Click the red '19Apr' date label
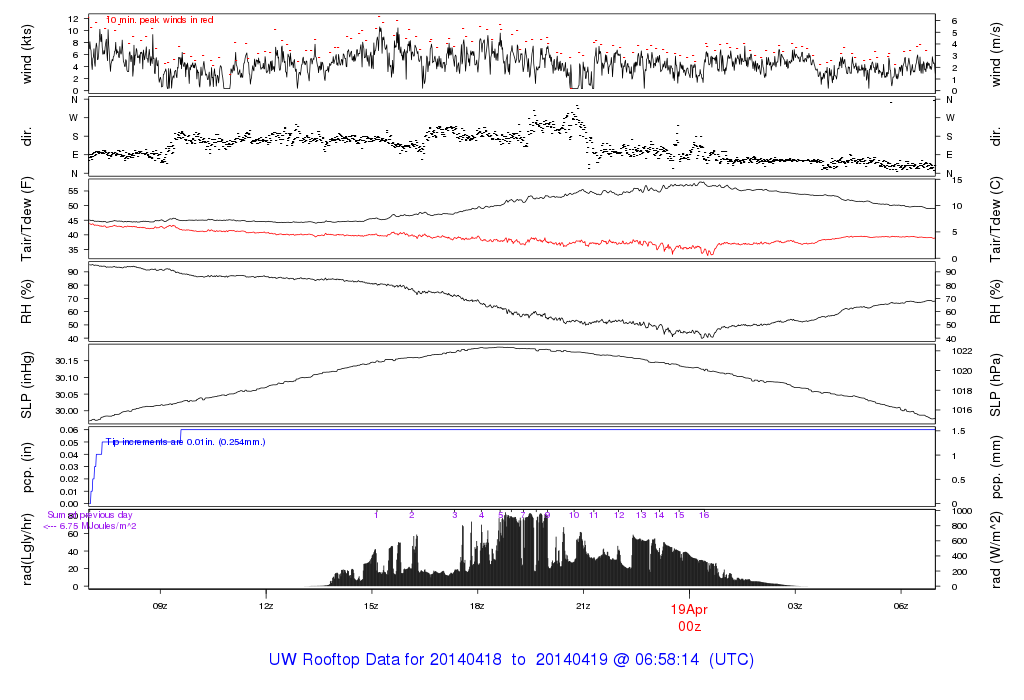1024x700 pixels. point(689,609)
